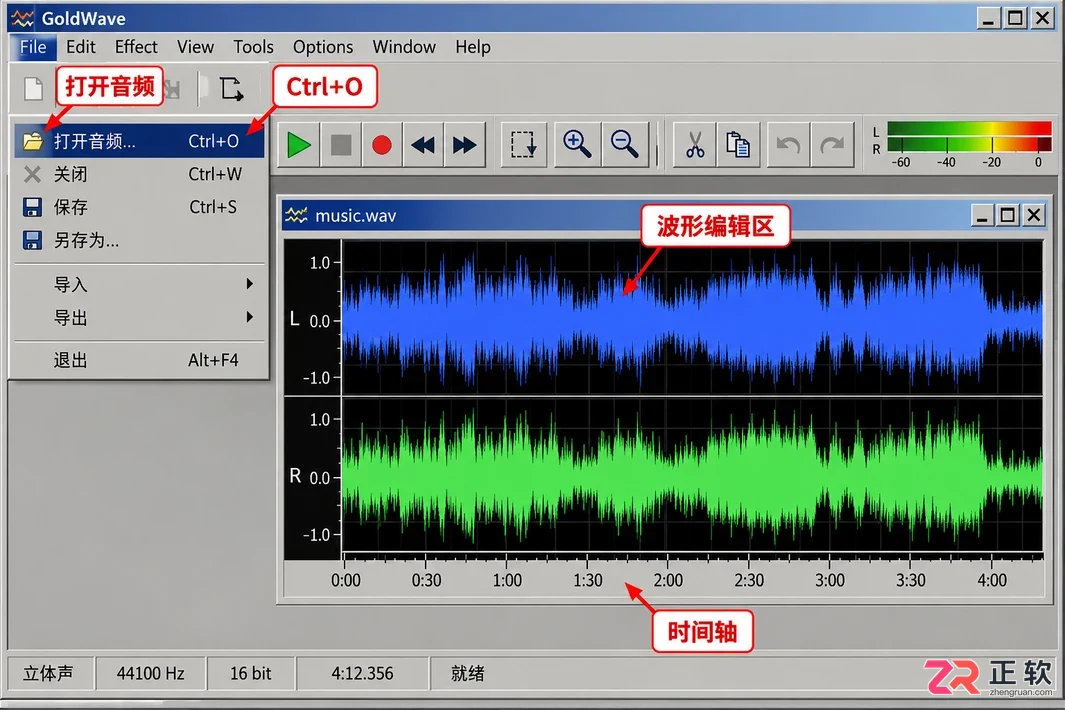Click the L/R level meter

(x=969, y=137)
